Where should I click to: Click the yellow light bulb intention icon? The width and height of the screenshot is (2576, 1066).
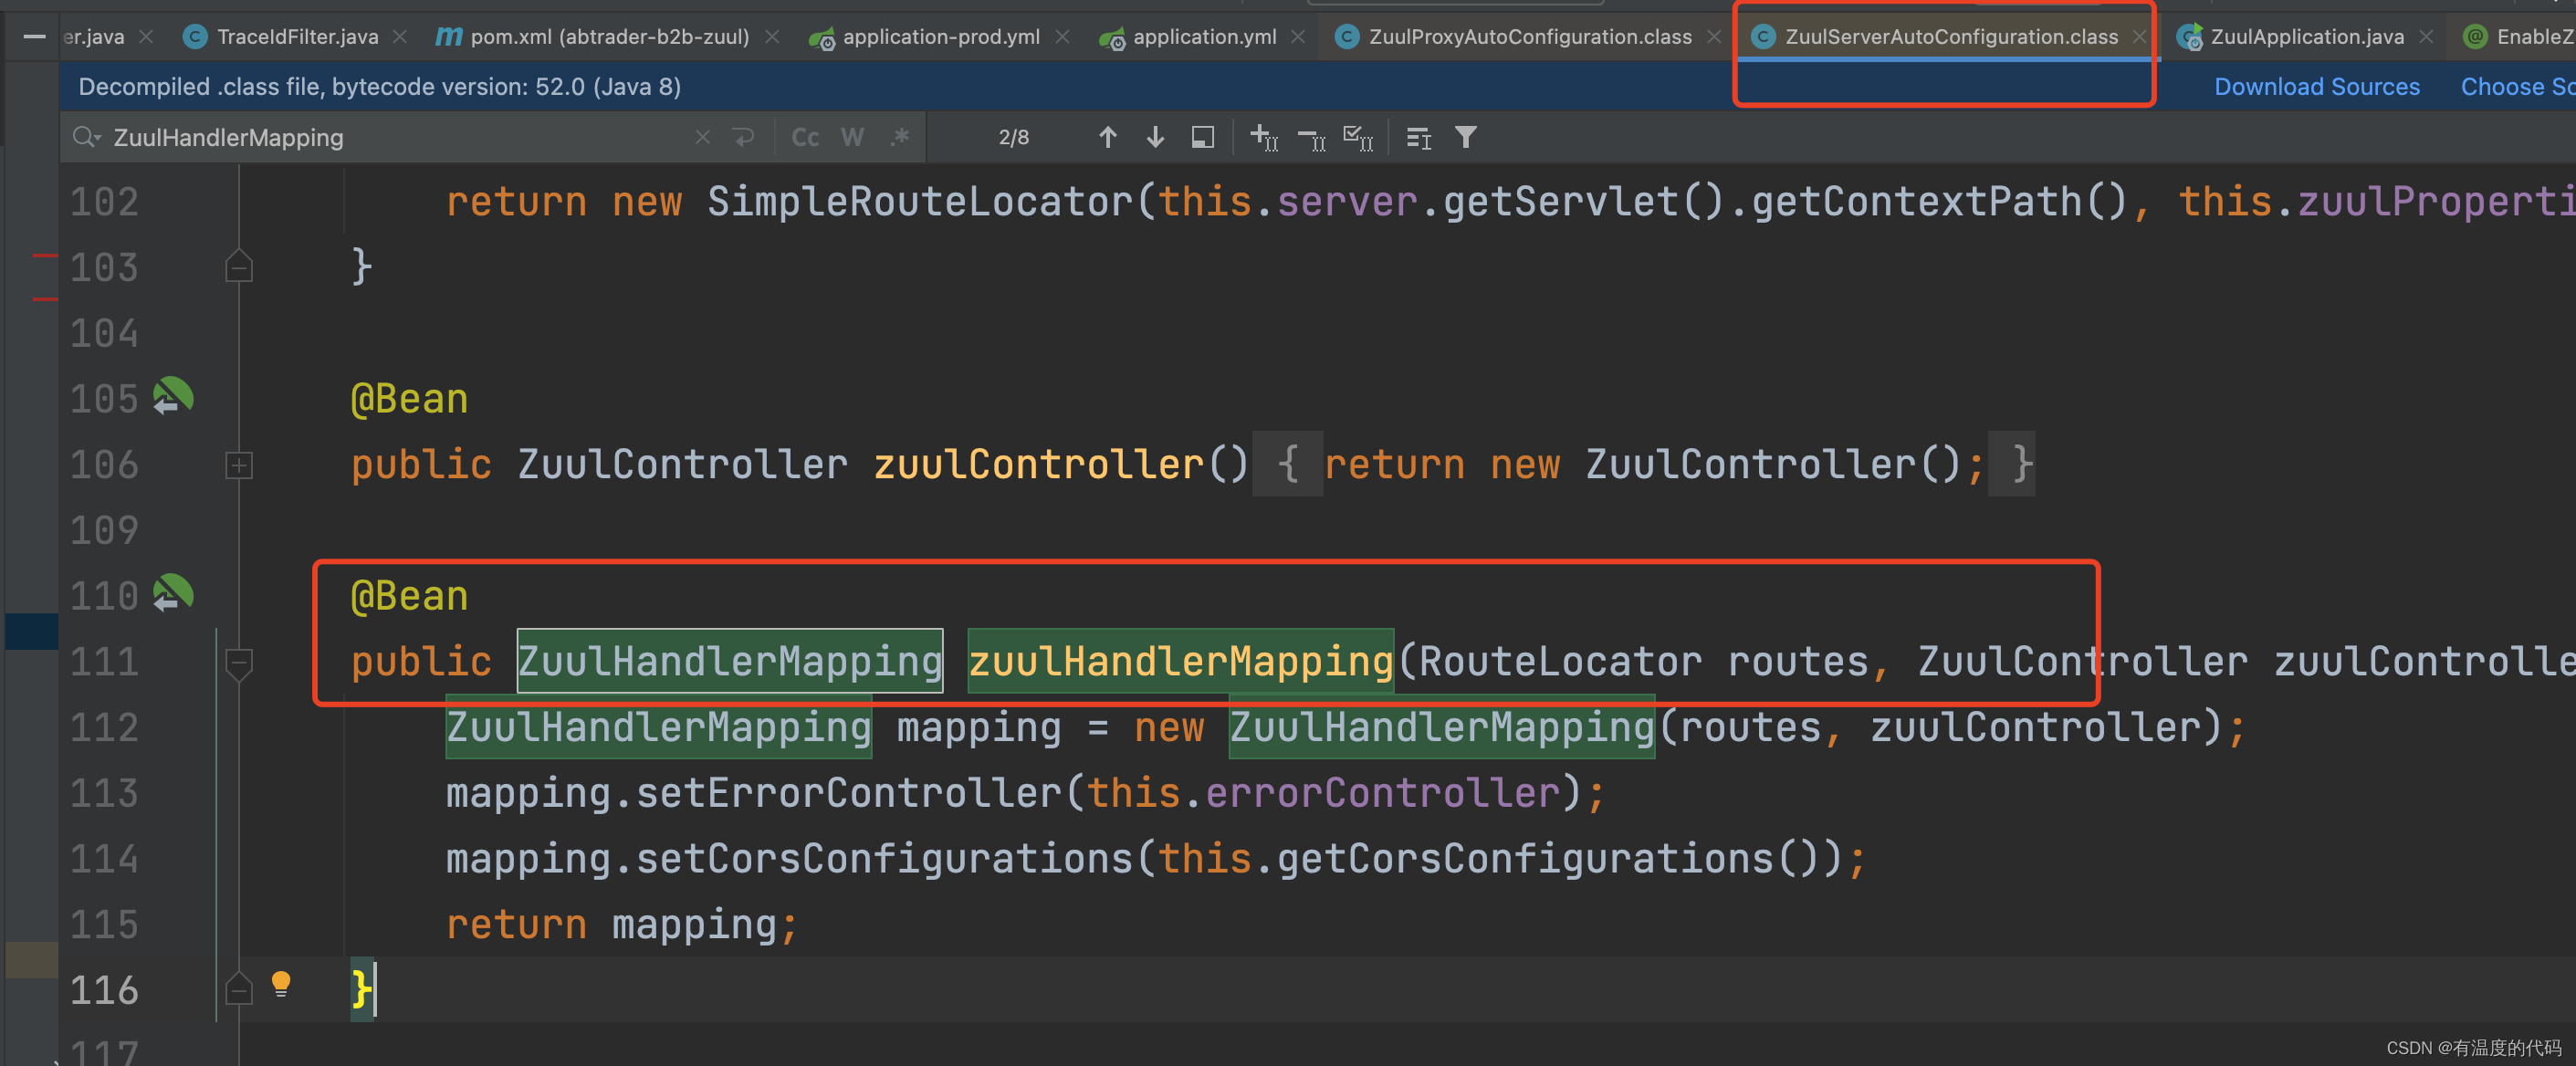[281, 985]
